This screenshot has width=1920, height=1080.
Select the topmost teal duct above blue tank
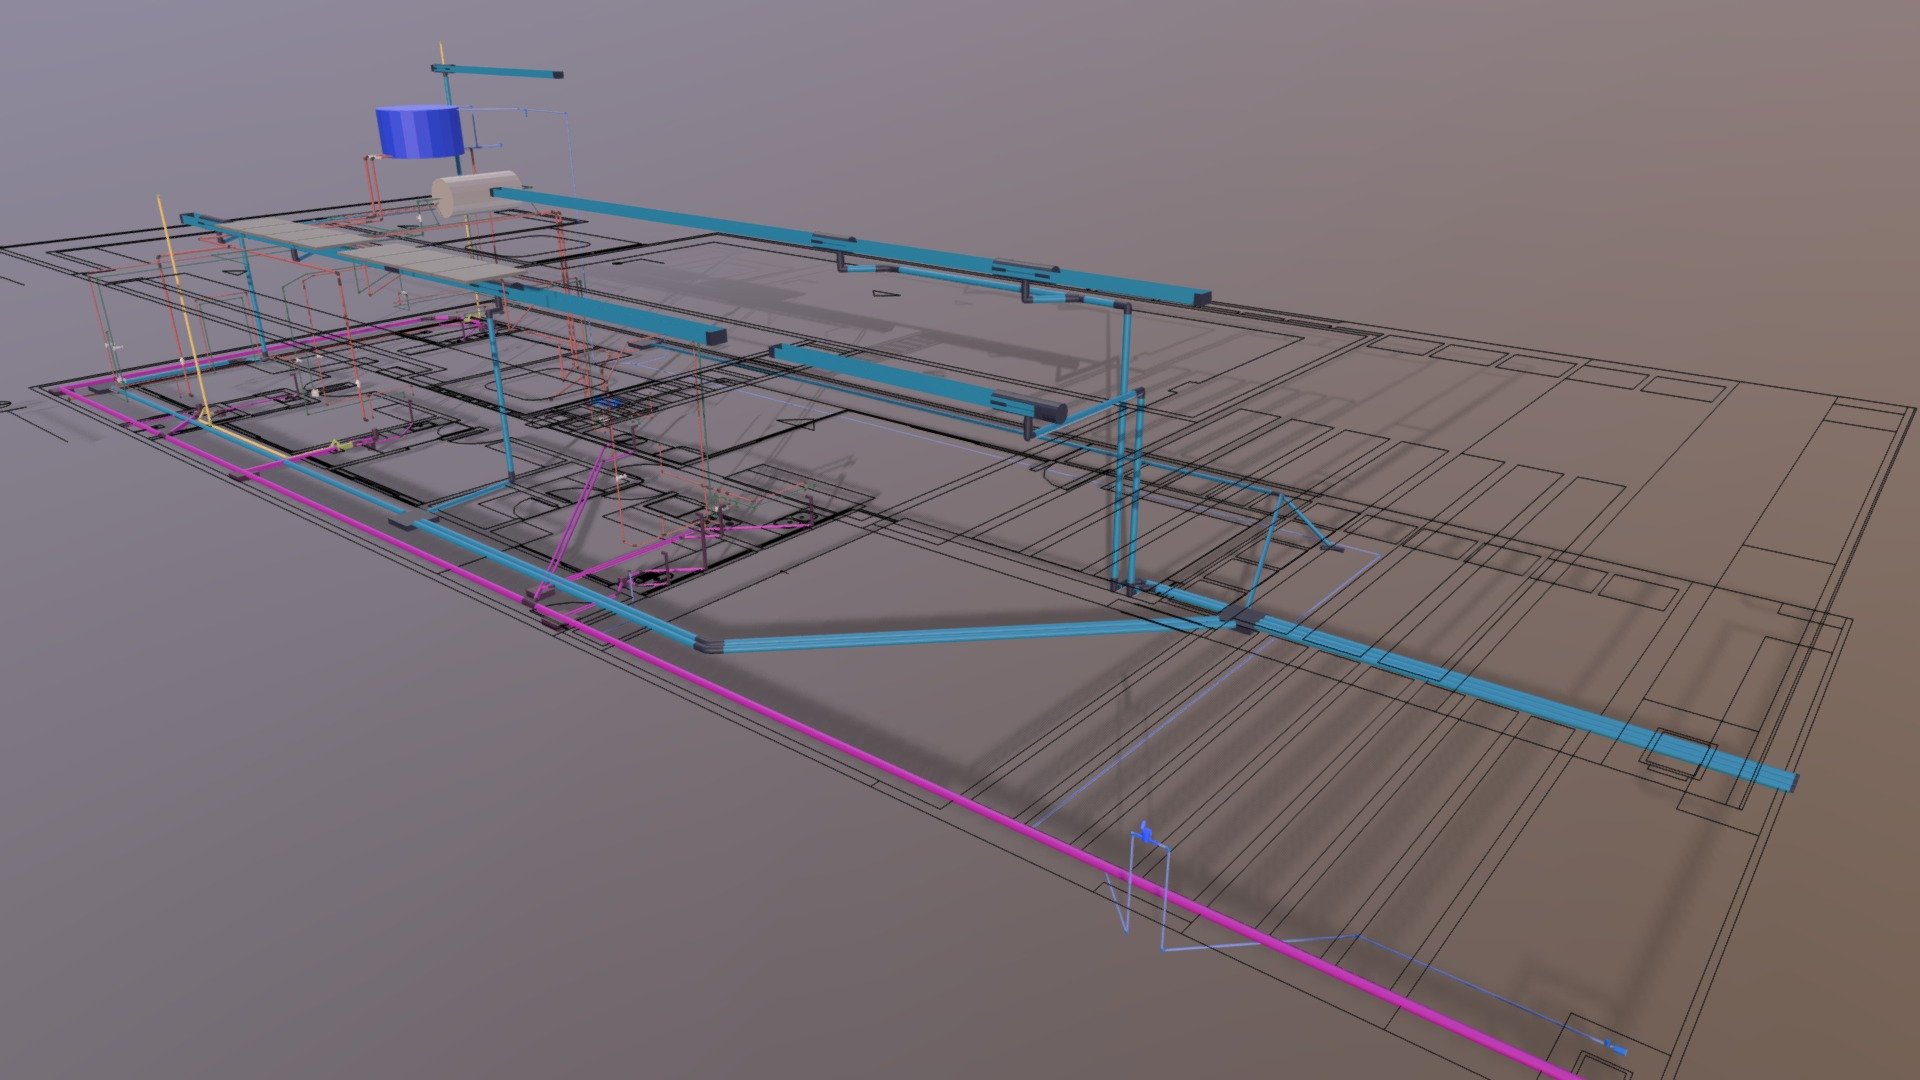[497, 71]
